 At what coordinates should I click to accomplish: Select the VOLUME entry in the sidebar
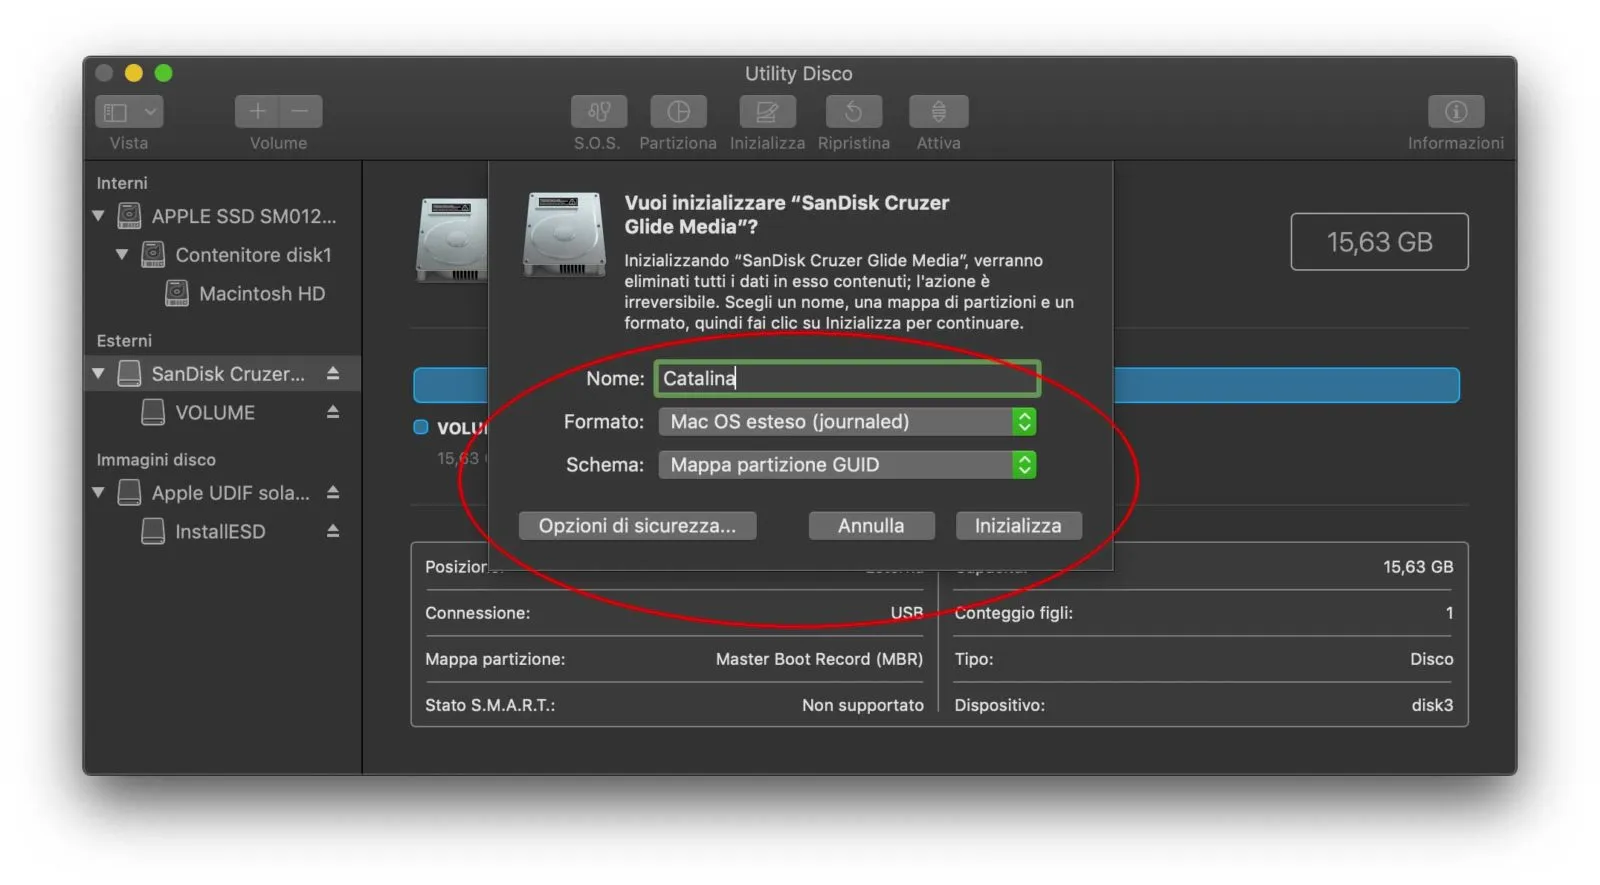point(215,413)
